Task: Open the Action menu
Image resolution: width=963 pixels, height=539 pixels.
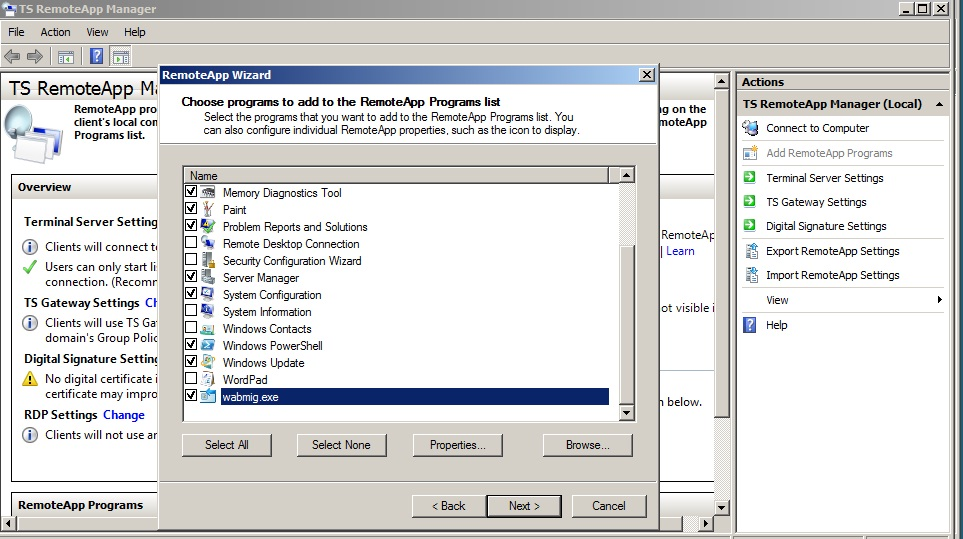Action: coord(55,32)
